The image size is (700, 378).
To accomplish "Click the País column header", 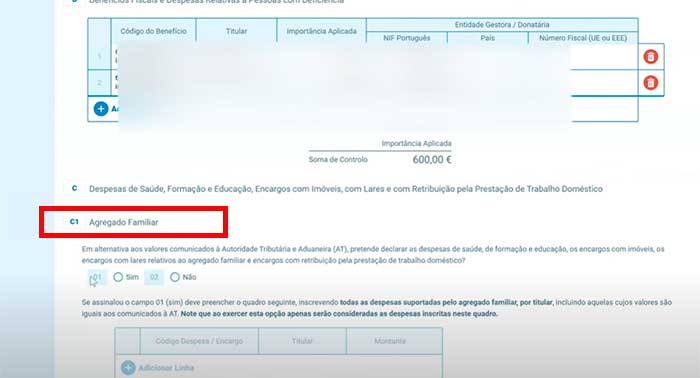I will (x=488, y=38).
